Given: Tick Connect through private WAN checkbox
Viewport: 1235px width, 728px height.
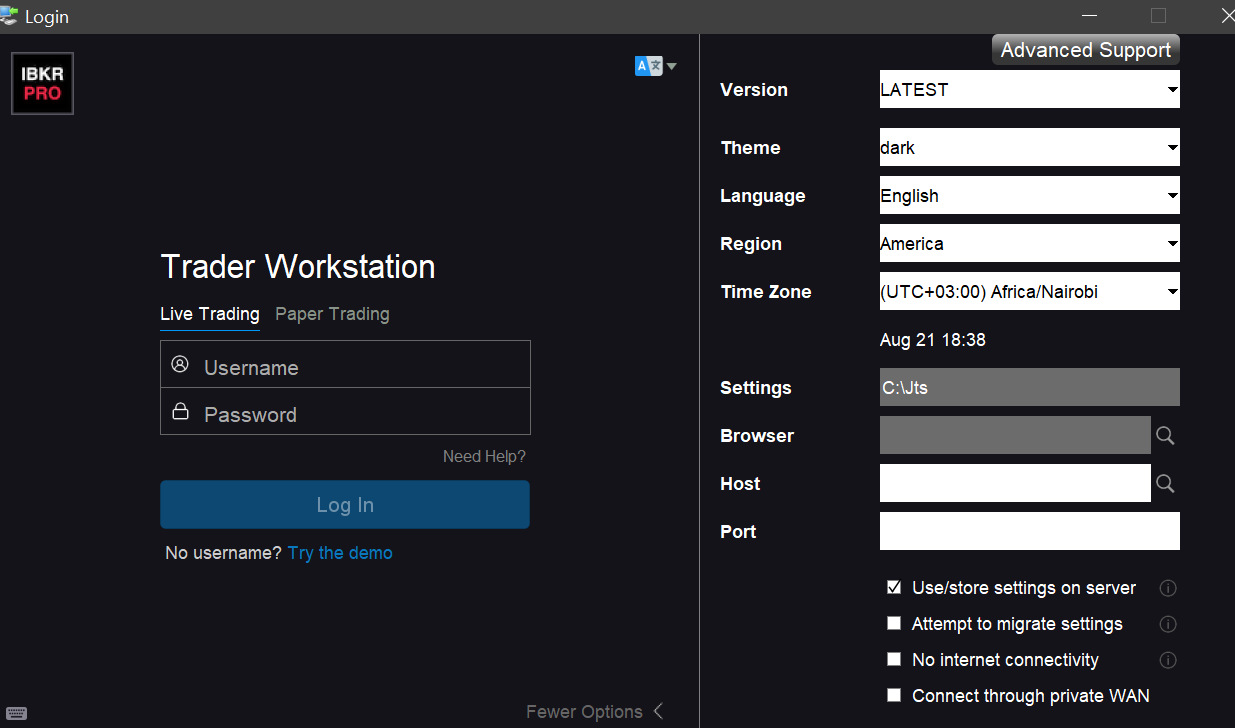Looking at the screenshot, I should [x=894, y=696].
